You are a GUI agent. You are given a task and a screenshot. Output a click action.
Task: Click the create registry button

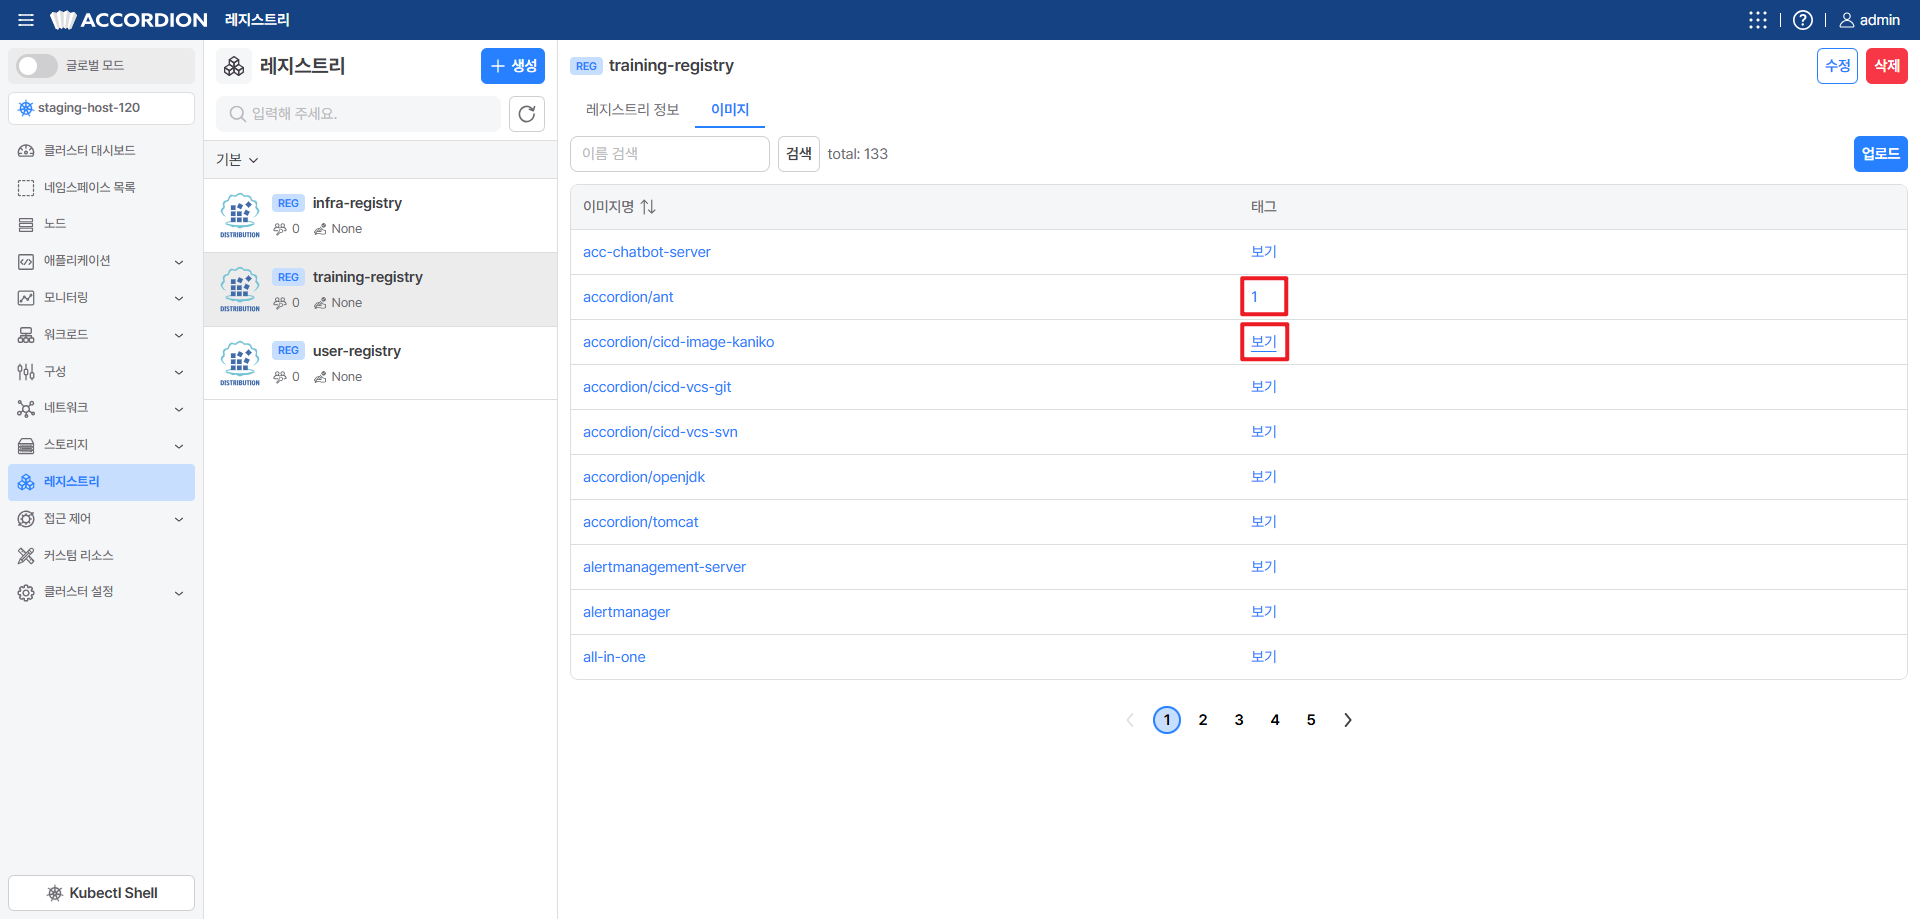tap(513, 66)
